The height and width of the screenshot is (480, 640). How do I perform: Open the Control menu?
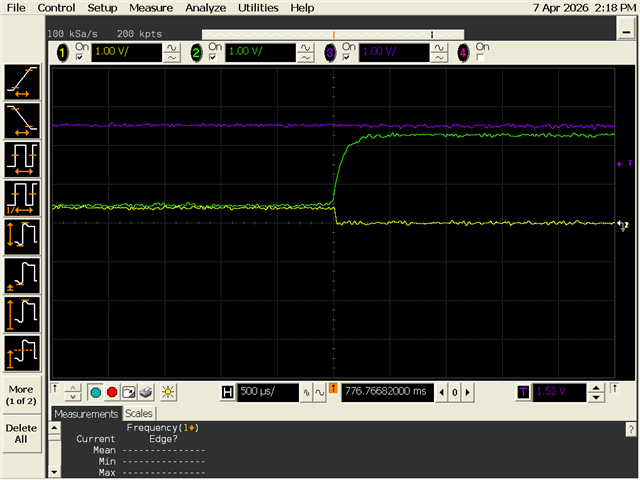coord(56,8)
